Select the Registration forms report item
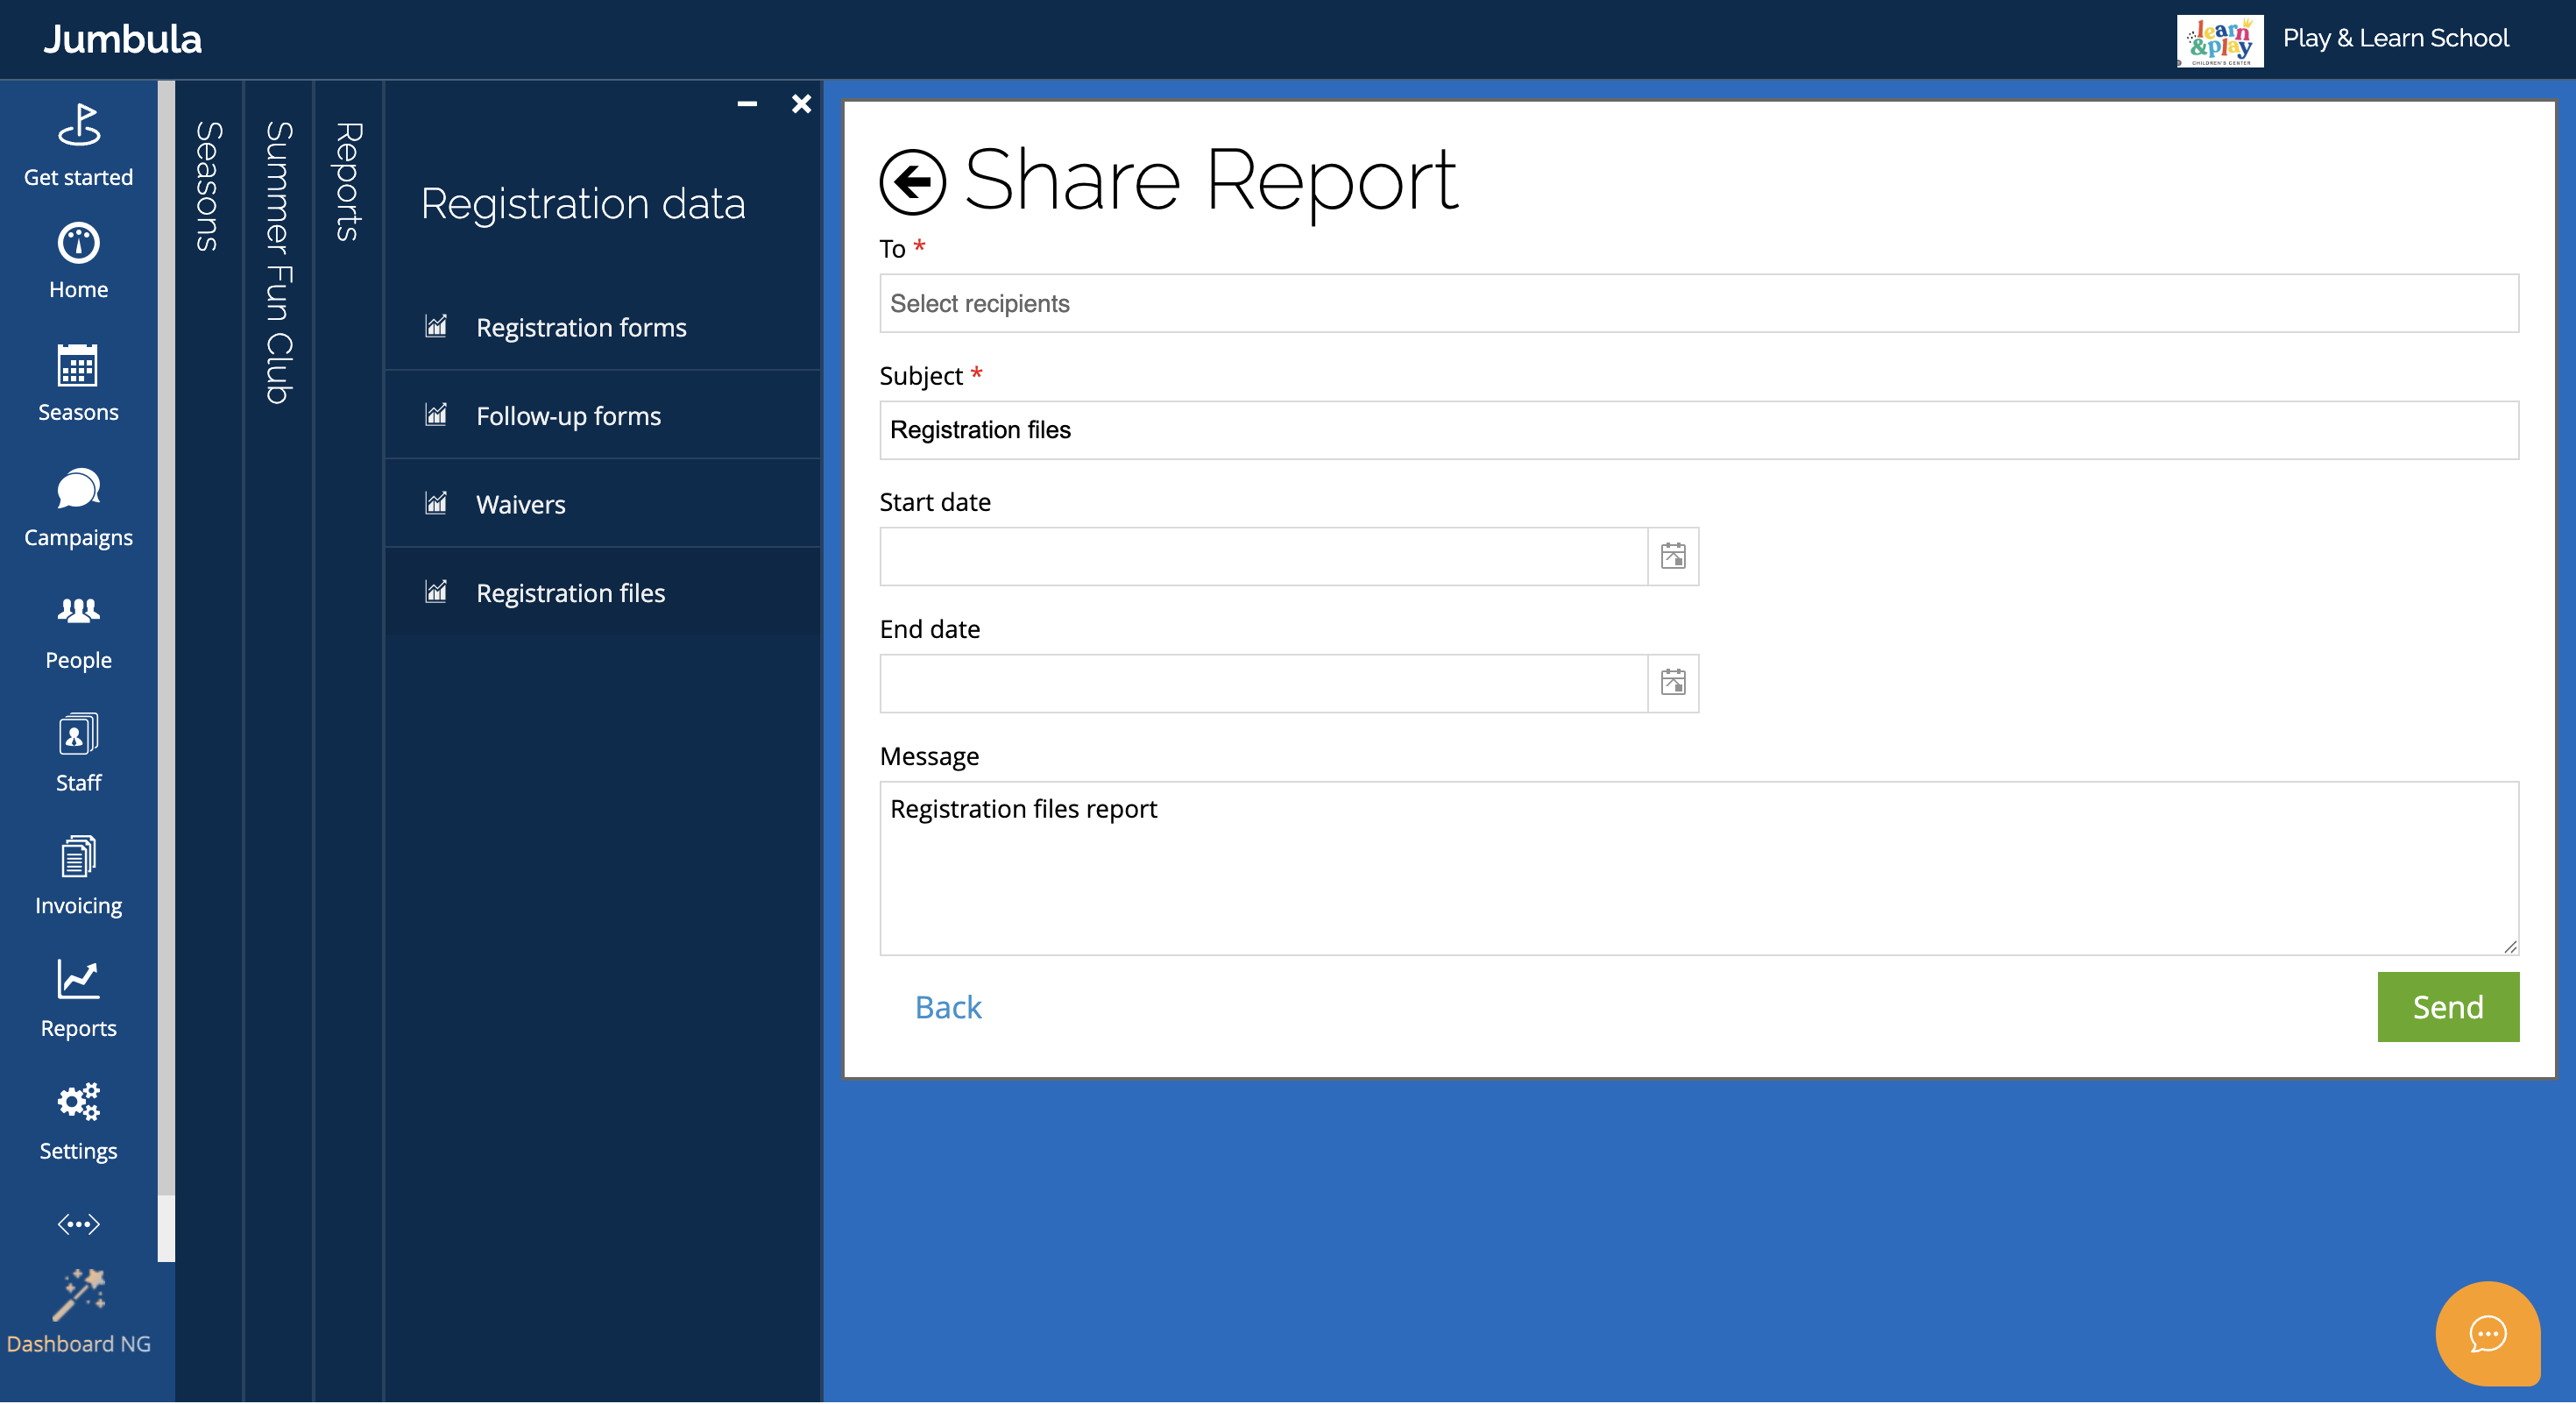The height and width of the screenshot is (1404, 2576). coord(580,327)
